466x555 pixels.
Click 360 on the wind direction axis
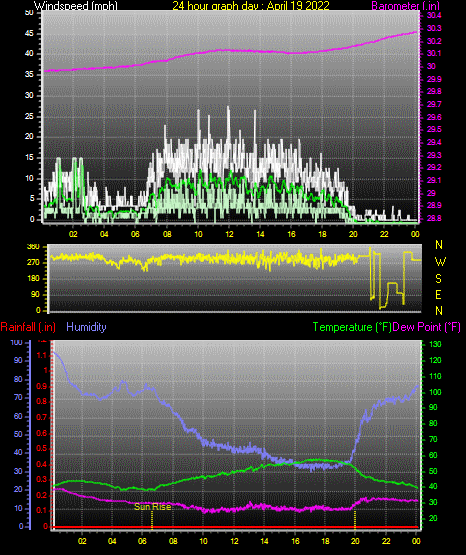33,247
